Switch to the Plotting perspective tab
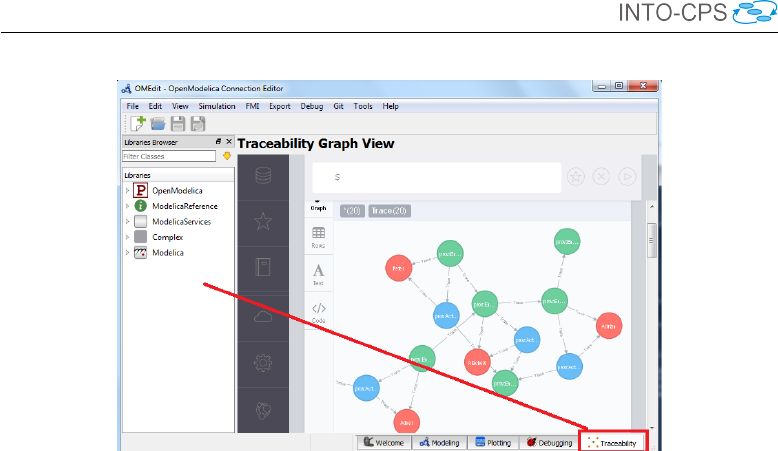 [x=493, y=443]
